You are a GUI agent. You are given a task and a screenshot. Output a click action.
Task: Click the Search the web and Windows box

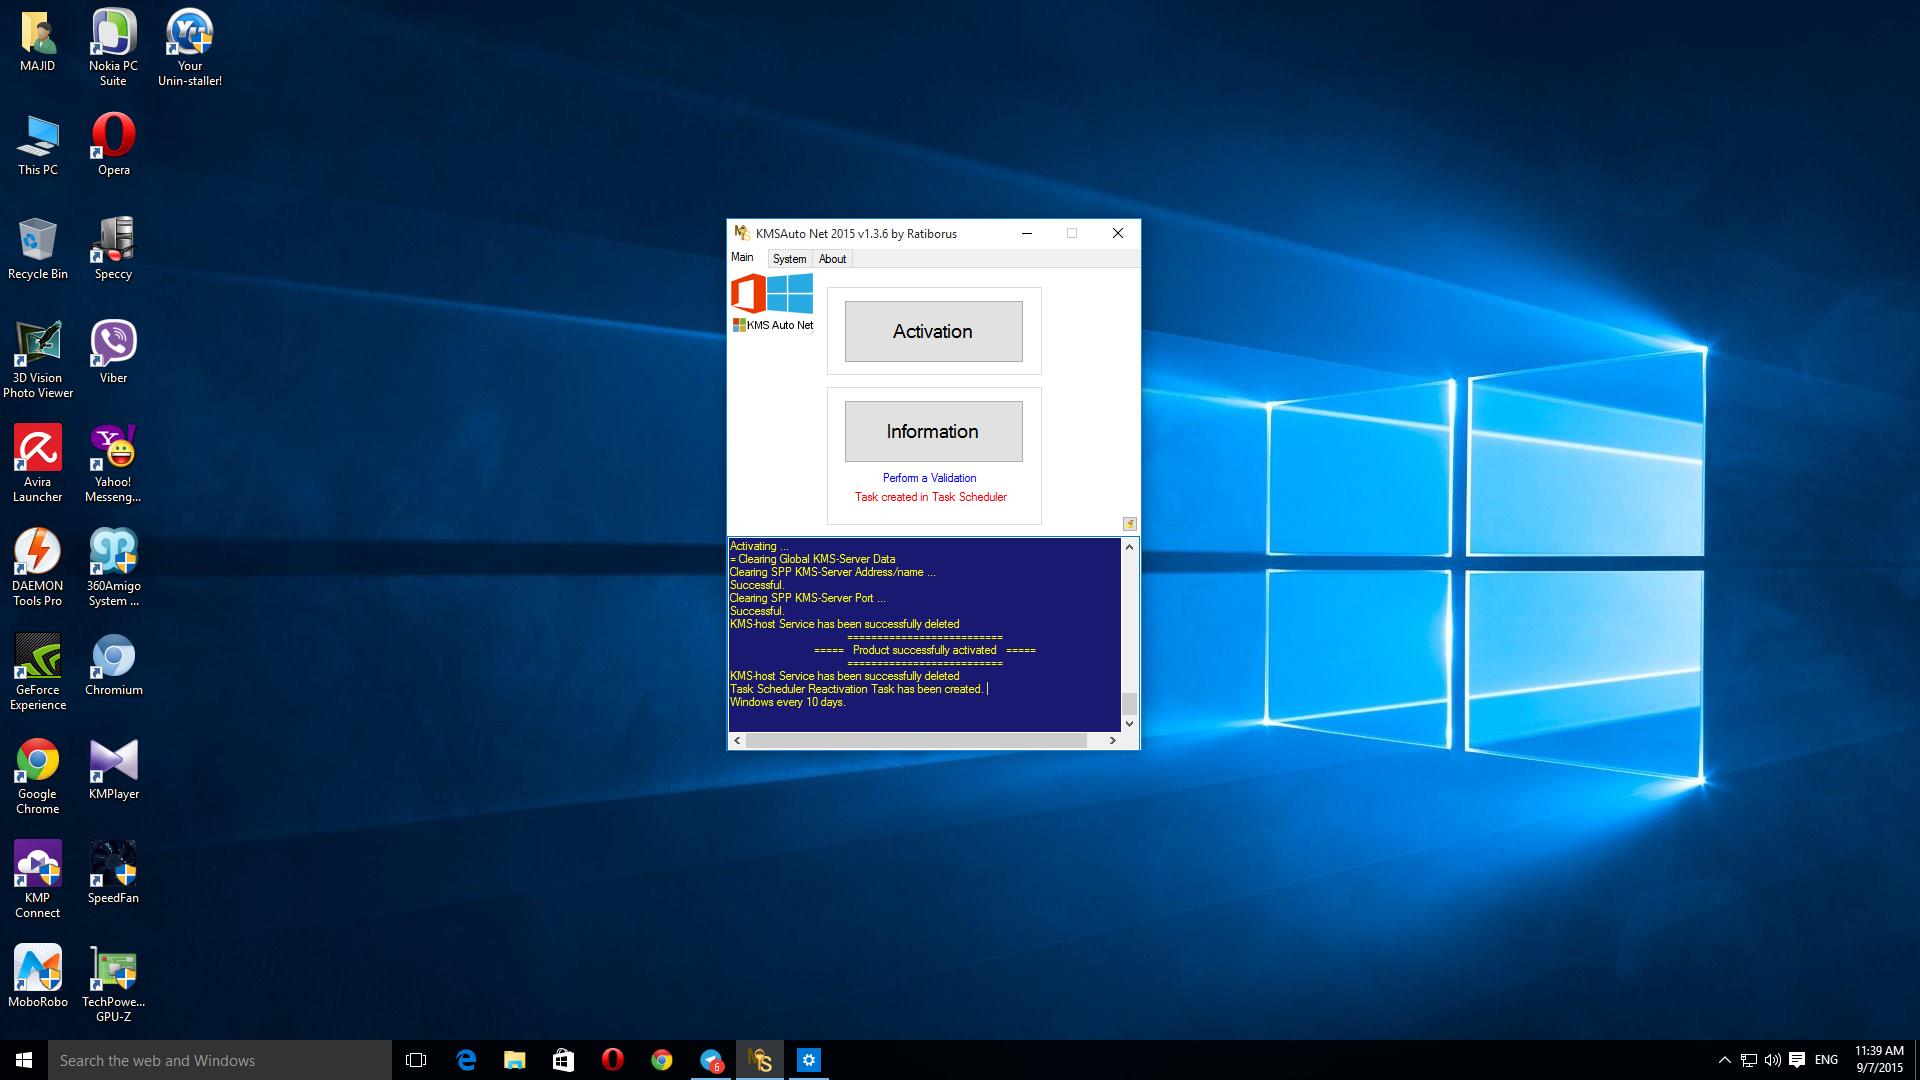(220, 1060)
